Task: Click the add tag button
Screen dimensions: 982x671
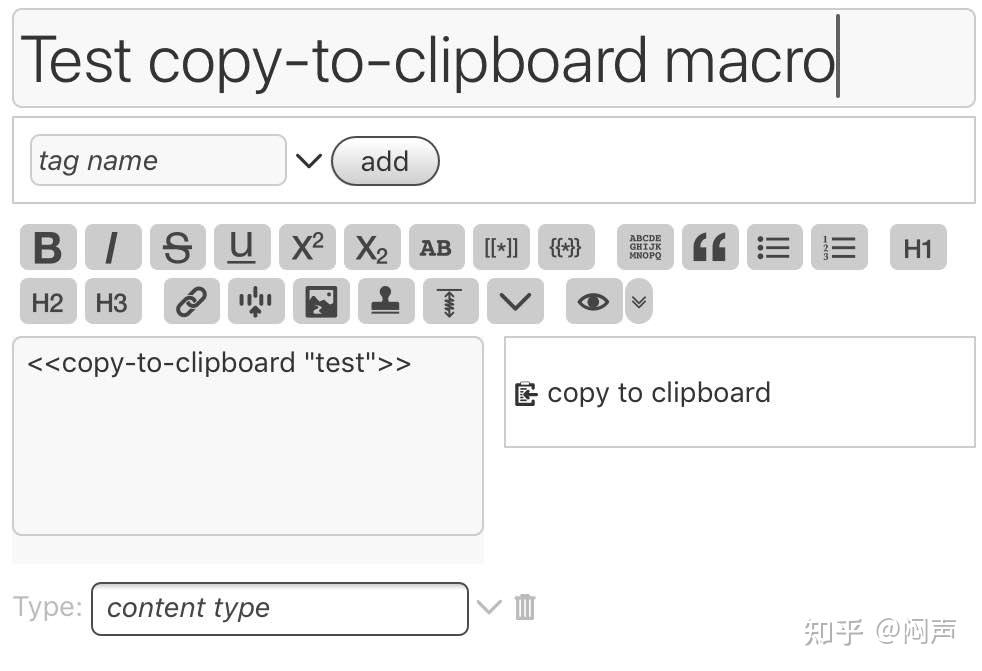Action: point(385,161)
